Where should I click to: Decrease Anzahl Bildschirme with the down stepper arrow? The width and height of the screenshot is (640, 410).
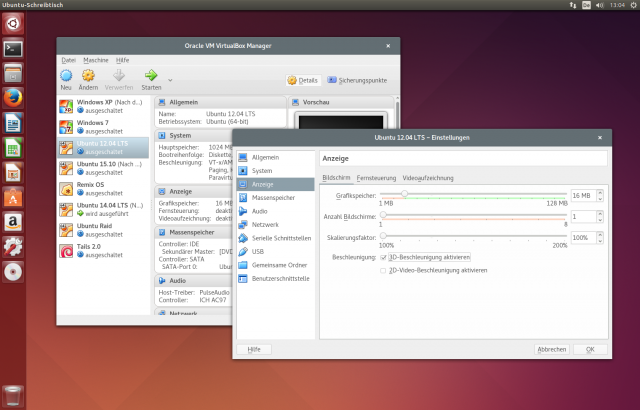coord(600,220)
